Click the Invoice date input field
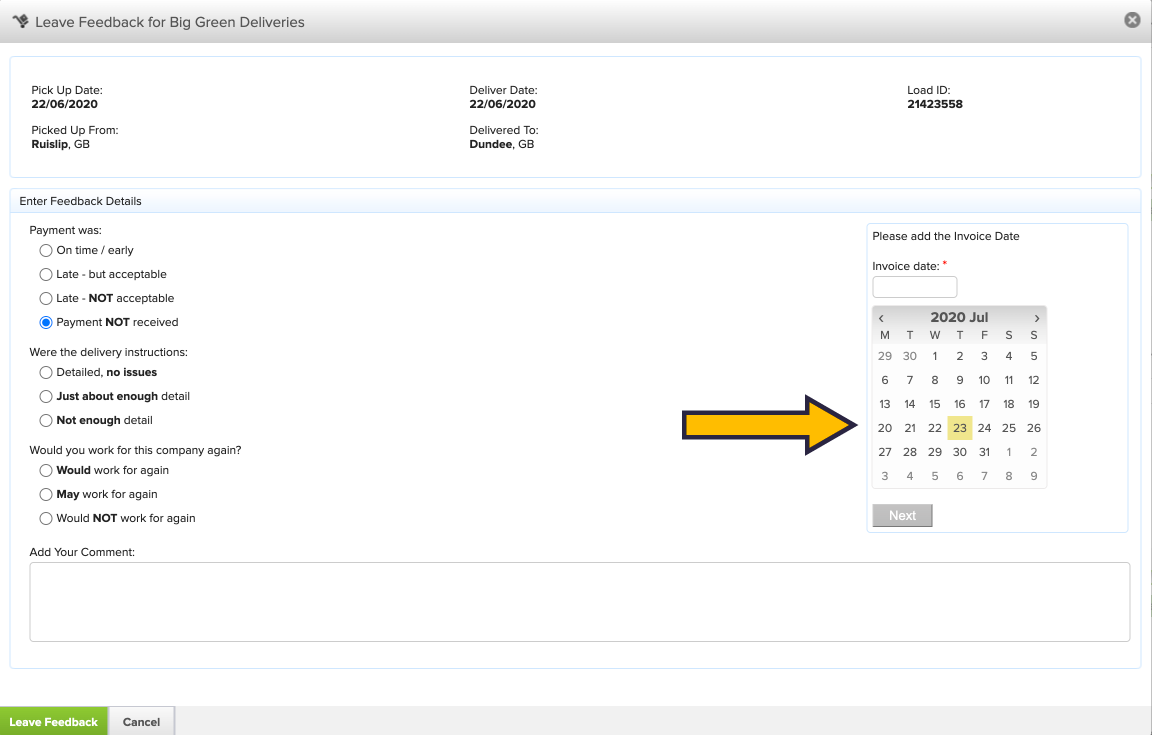This screenshot has height=735, width=1152. [x=914, y=288]
